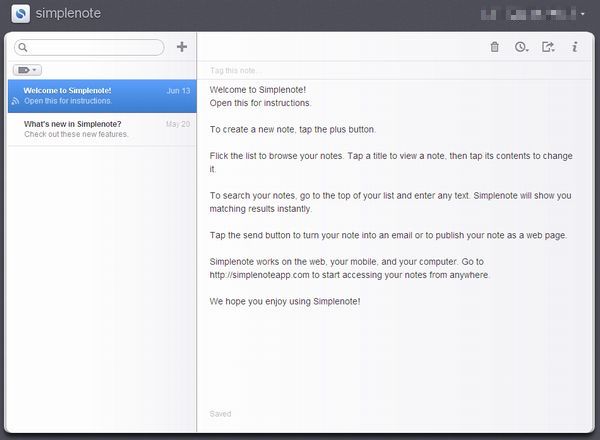Open the tags filter dropdown

coord(27,70)
